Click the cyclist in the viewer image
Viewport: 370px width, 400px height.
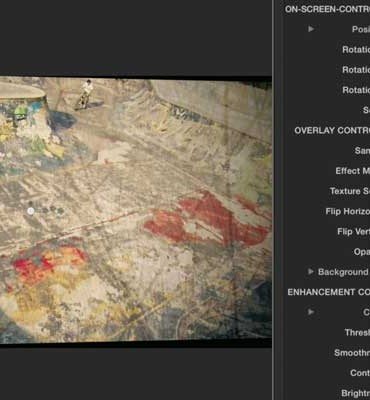(85, 95)
